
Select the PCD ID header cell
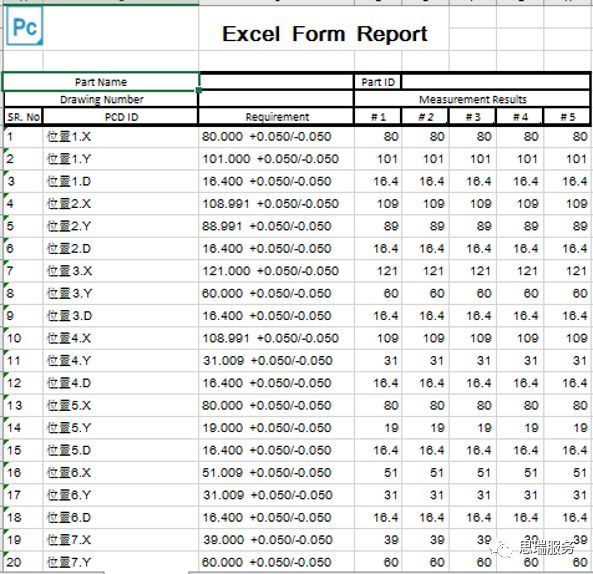tap(120, 116)
